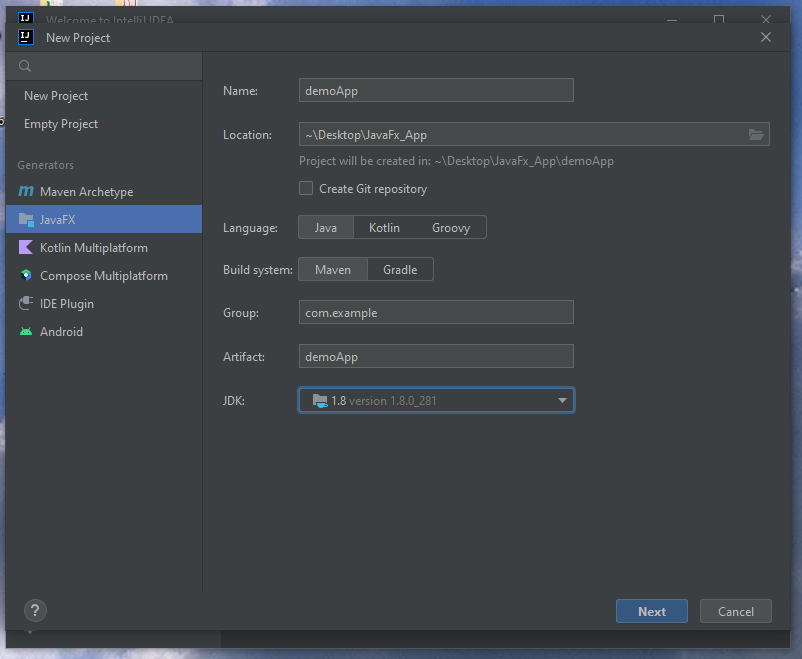Click the Generators section heading
Image resolution: width=802 pixels, height=659 pixels.
point(46,165)
